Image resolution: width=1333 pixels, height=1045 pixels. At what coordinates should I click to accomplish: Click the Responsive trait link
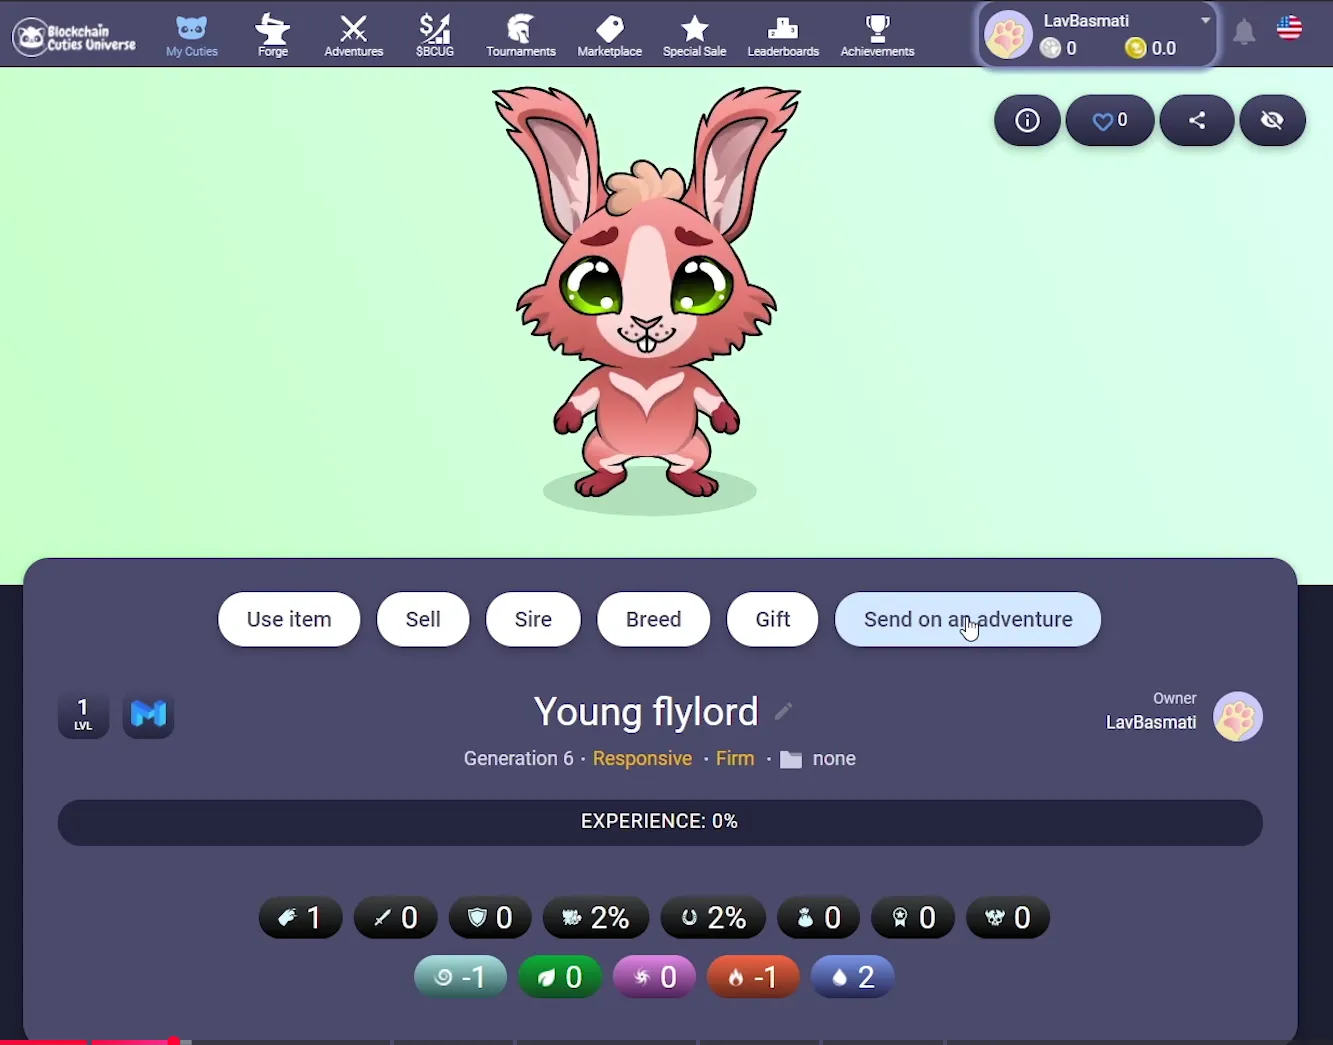tap(642, 759)
